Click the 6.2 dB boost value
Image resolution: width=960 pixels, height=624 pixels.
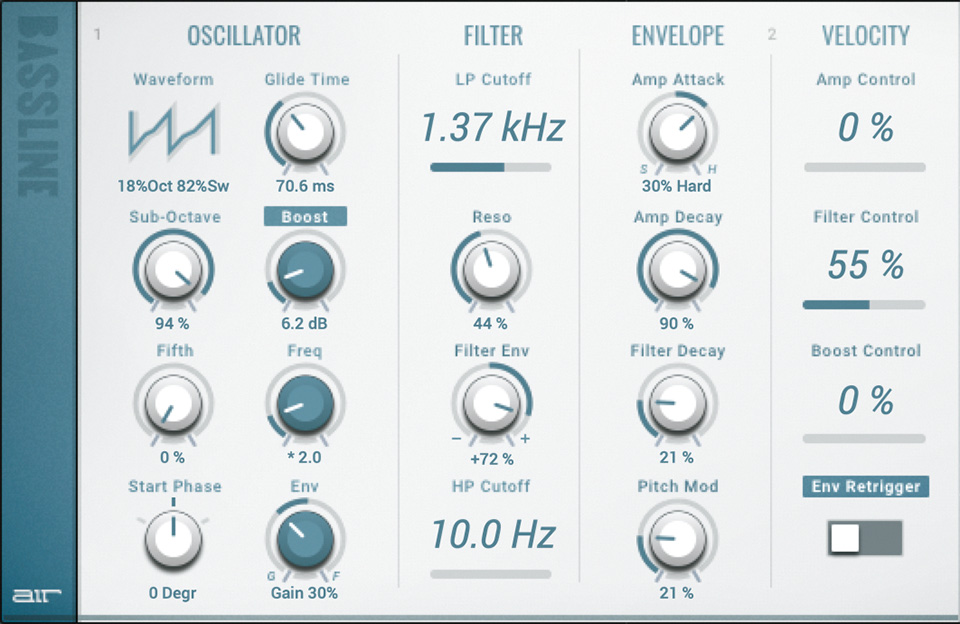click(304, 323)
